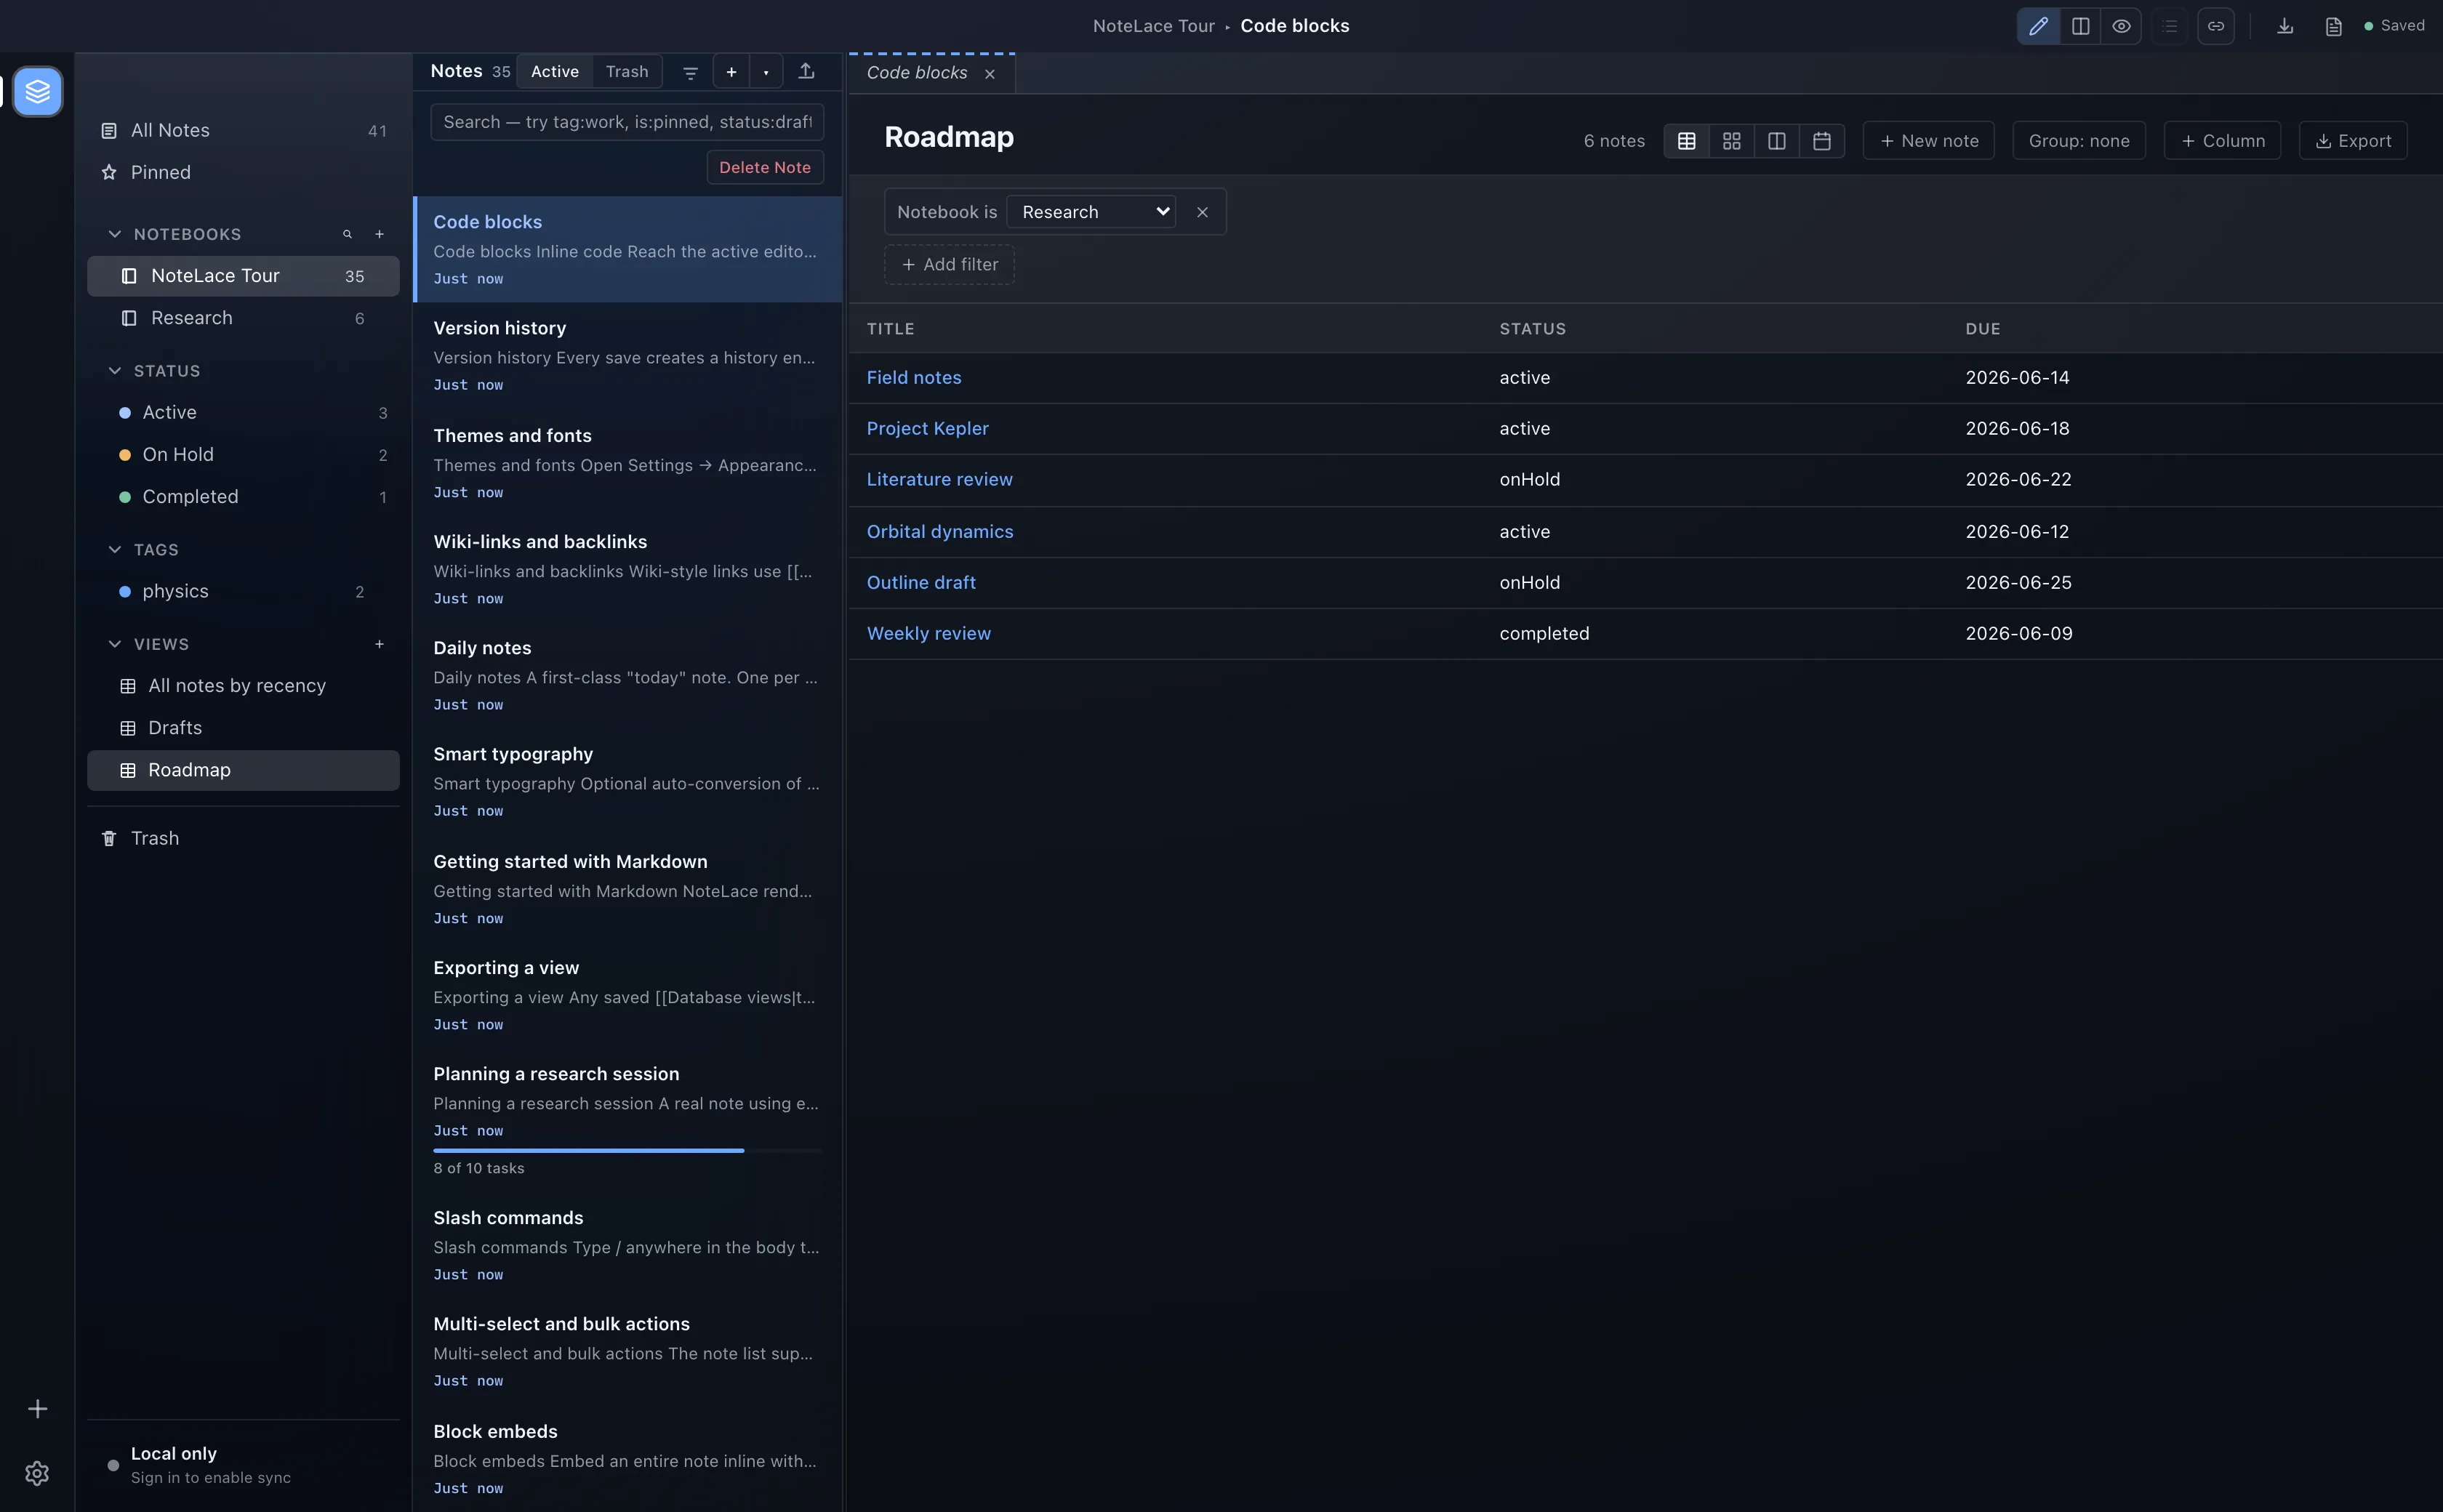Open the Drafts view
The width and height of the screenshot is (2443, 1512).
coord(243,728)
